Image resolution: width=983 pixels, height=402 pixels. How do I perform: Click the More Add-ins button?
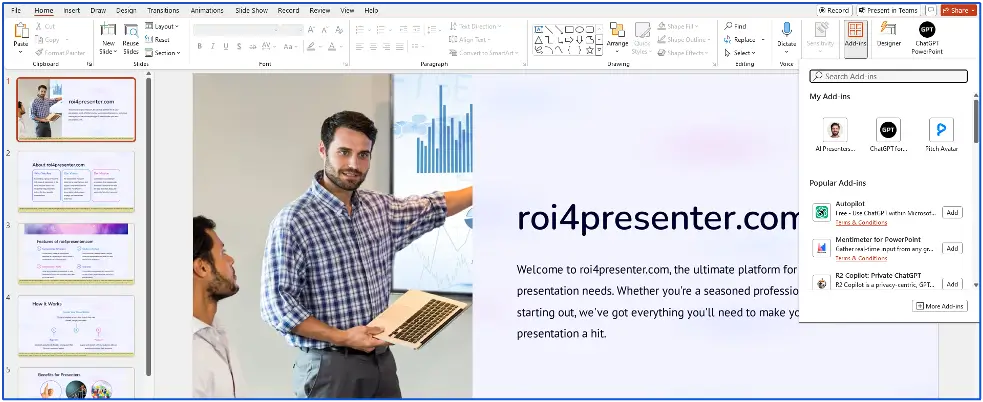941,306
